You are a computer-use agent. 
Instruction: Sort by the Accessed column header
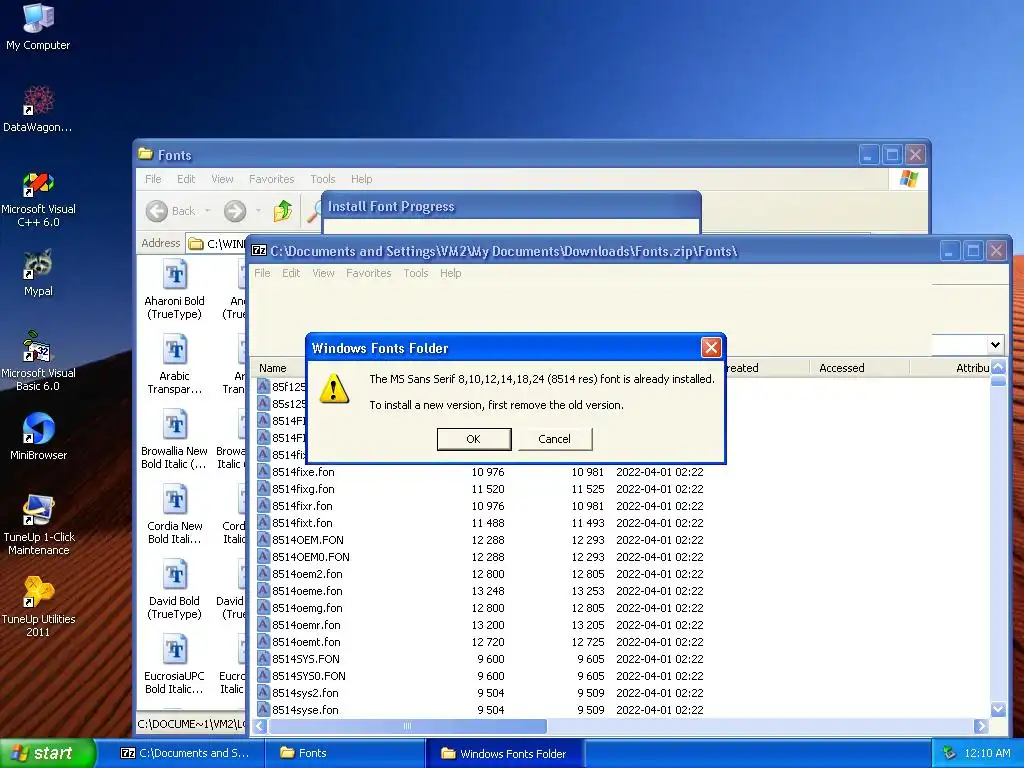point(859,368)
